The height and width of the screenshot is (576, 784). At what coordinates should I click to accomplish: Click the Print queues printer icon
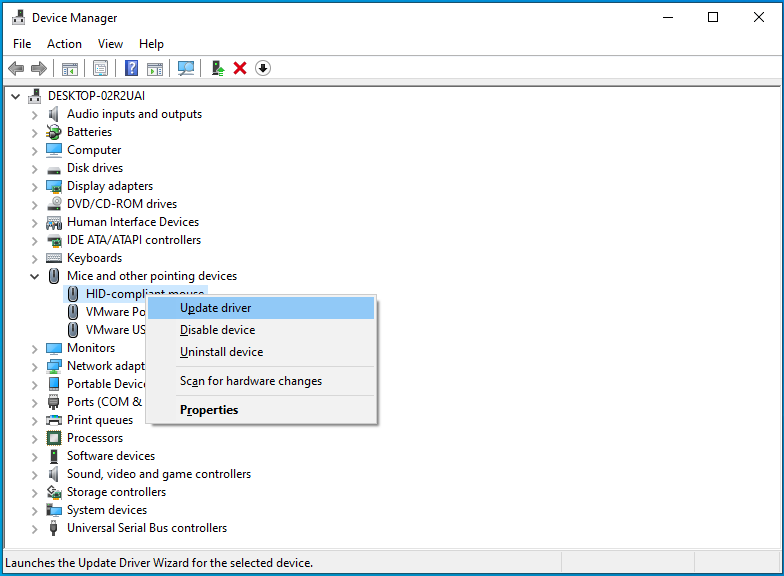coord(54,420)
